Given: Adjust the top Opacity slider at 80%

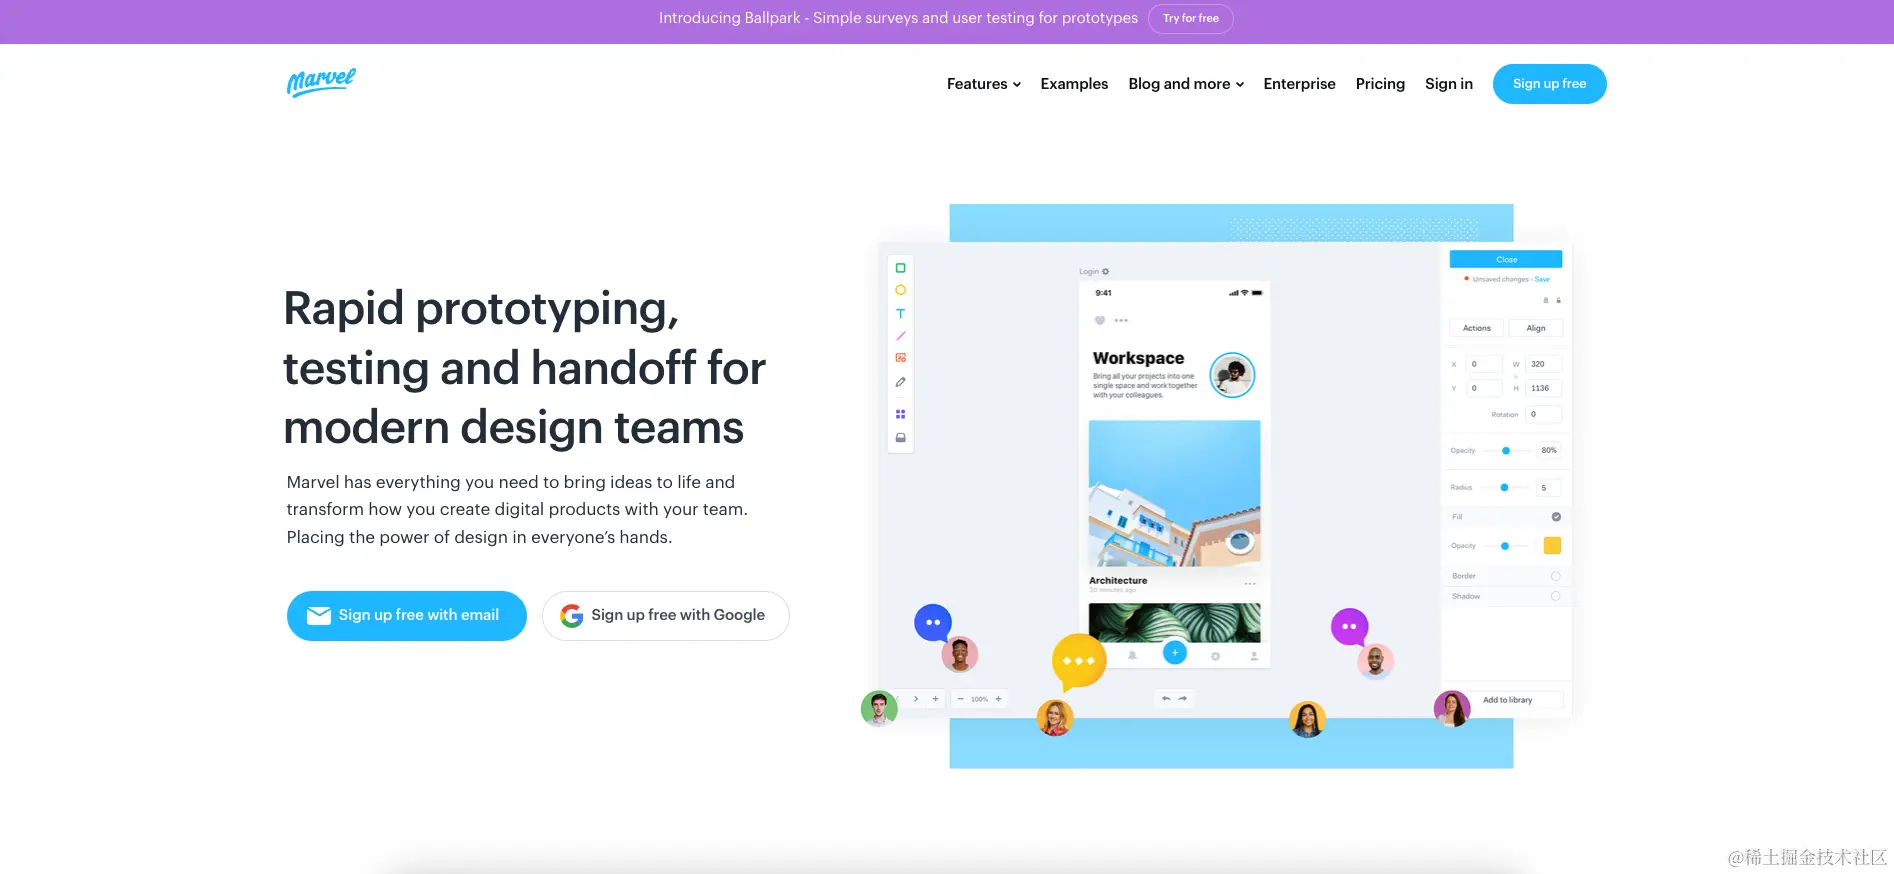Looking at the screenshot, I should pos(1506,451).
